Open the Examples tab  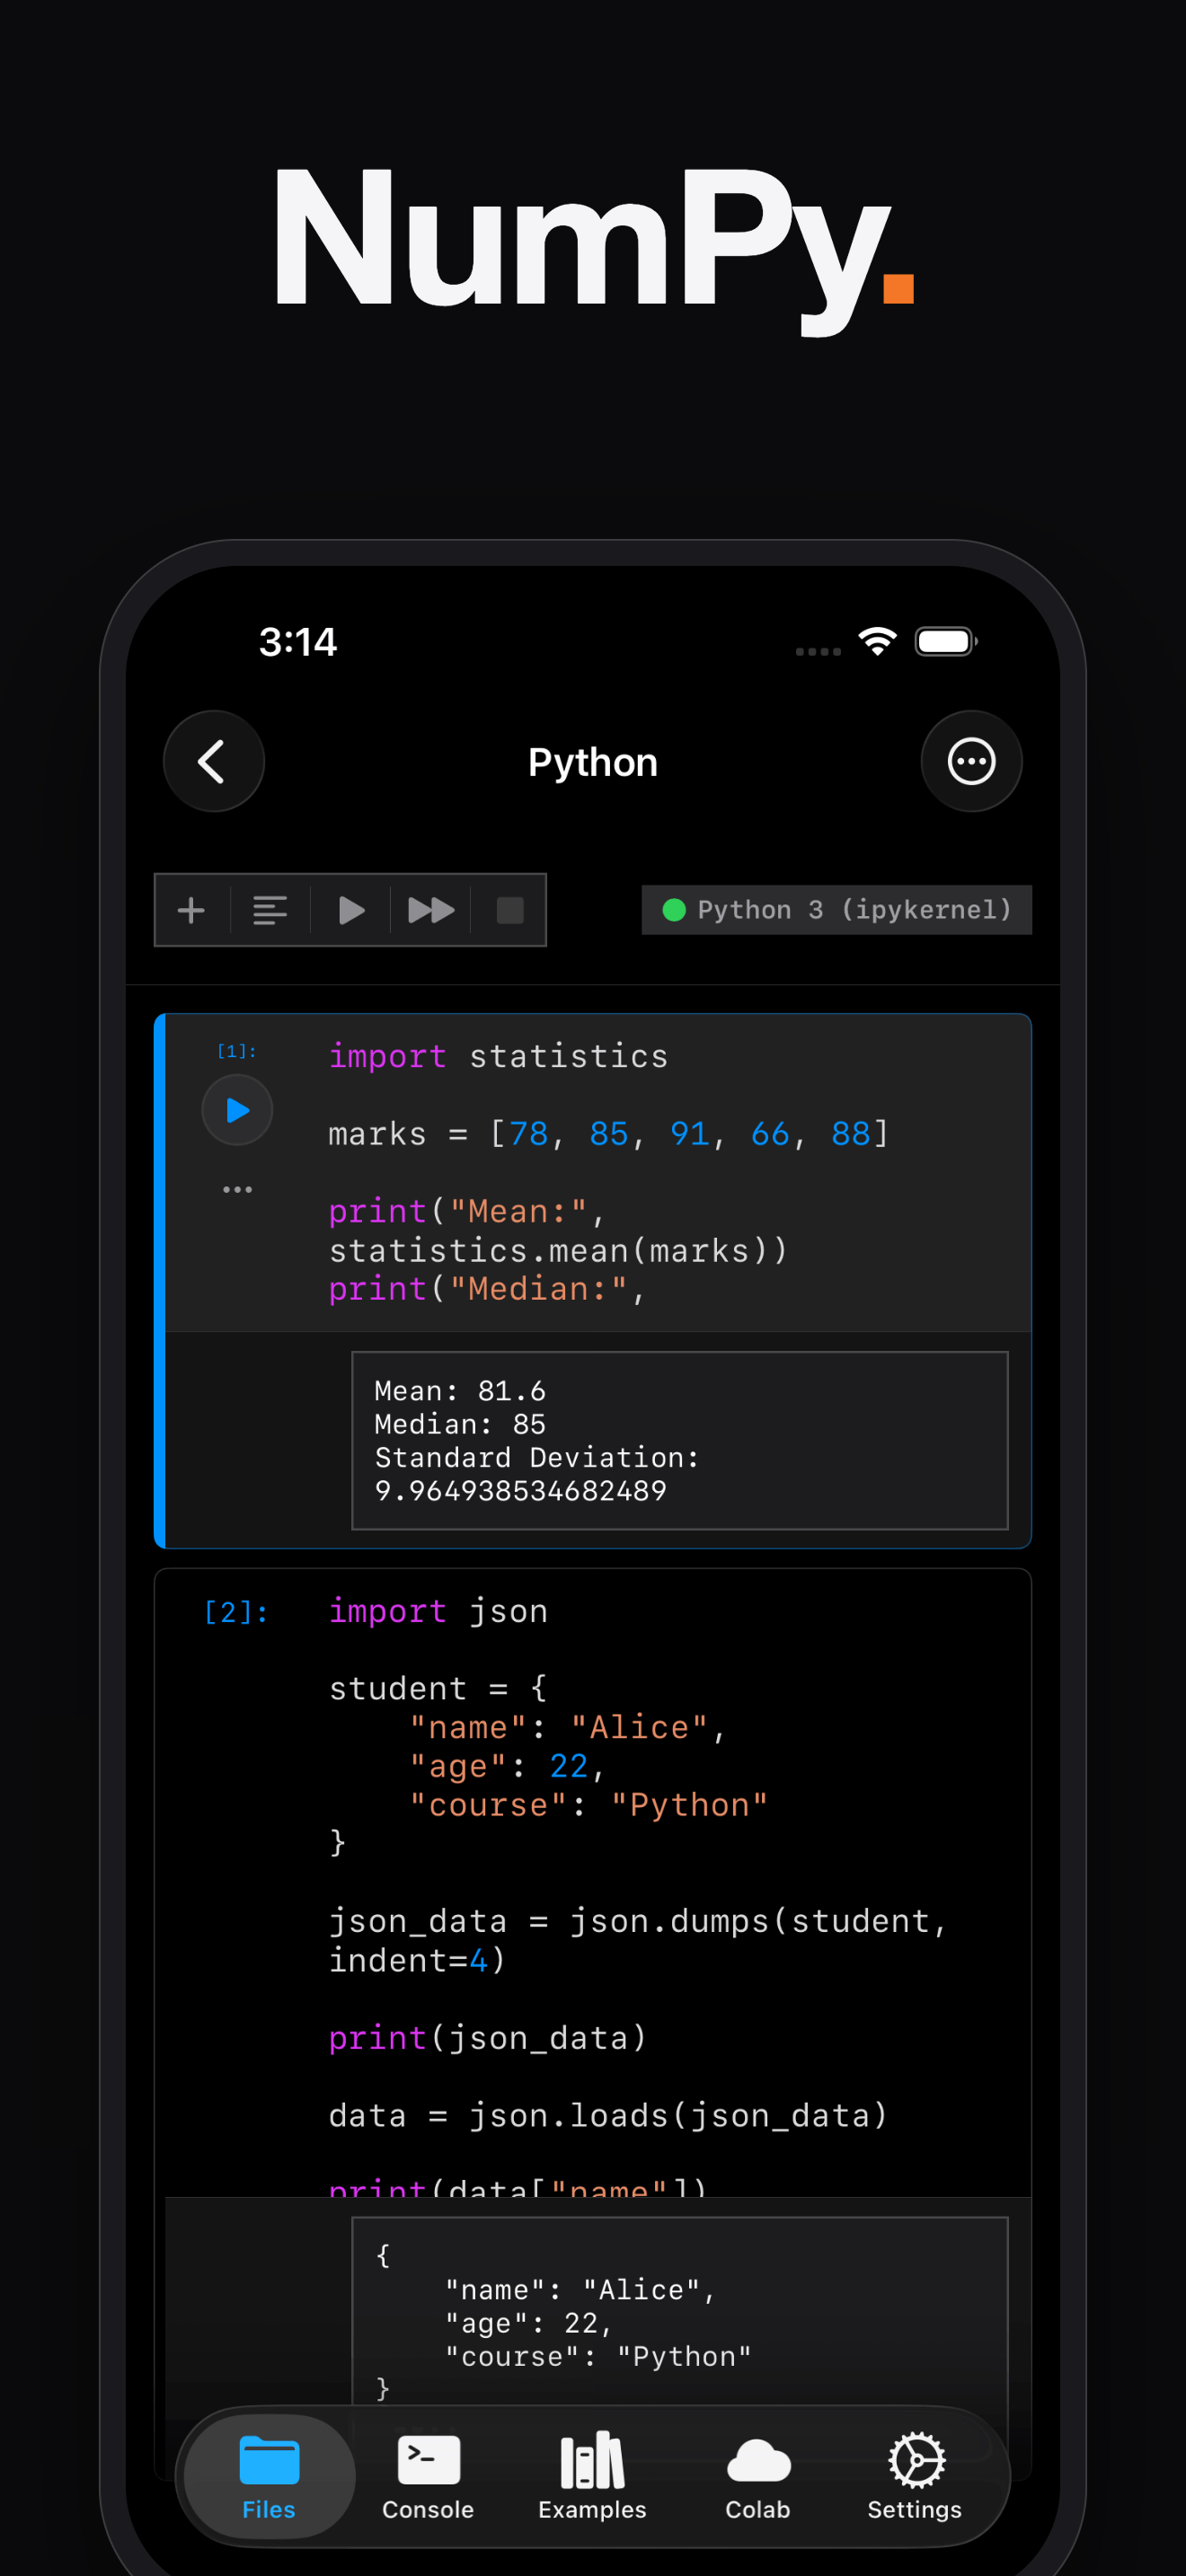pyautogui.click(x=592, y=2478)
